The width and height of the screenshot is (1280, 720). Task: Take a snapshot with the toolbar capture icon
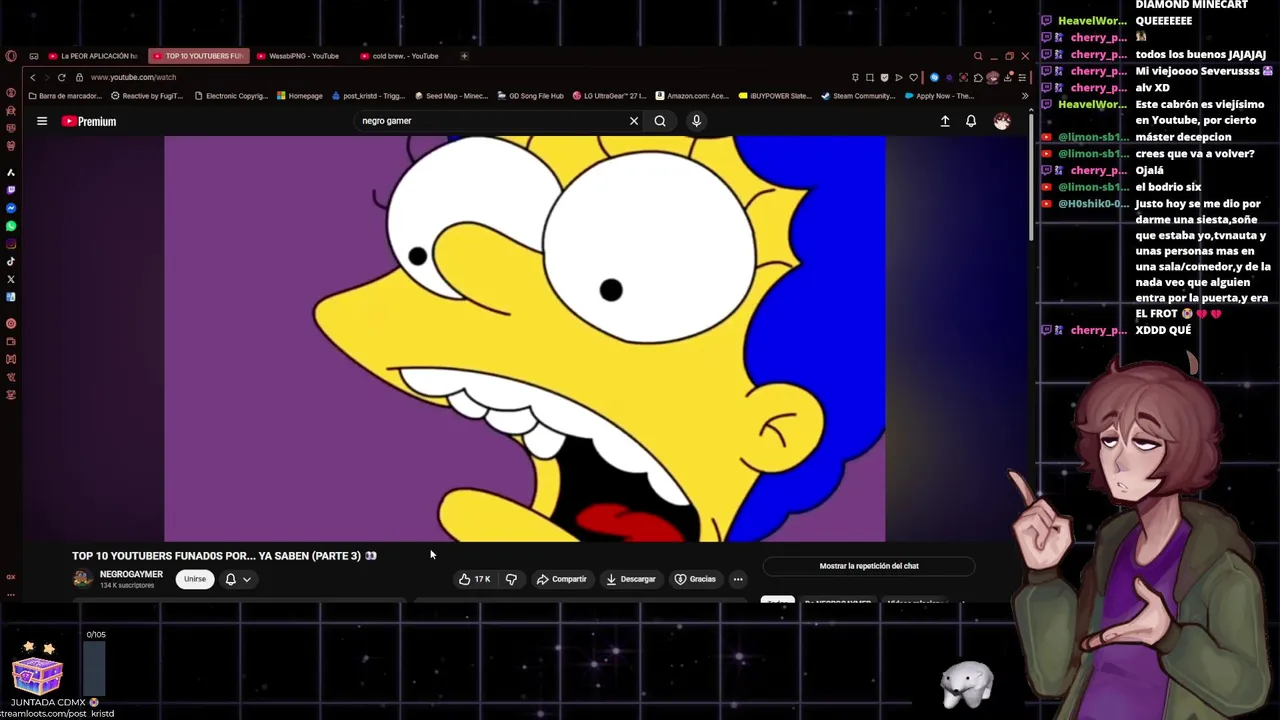click(870, 77)
